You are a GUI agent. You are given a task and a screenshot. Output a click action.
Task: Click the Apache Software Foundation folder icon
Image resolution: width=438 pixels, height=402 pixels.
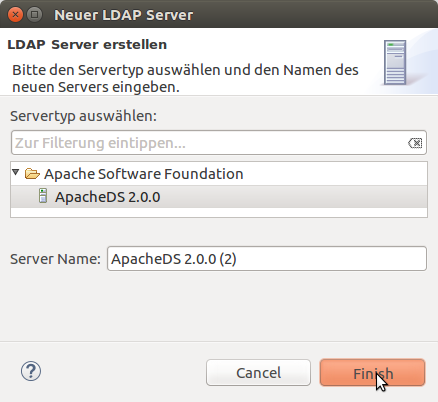pos(32,174)
